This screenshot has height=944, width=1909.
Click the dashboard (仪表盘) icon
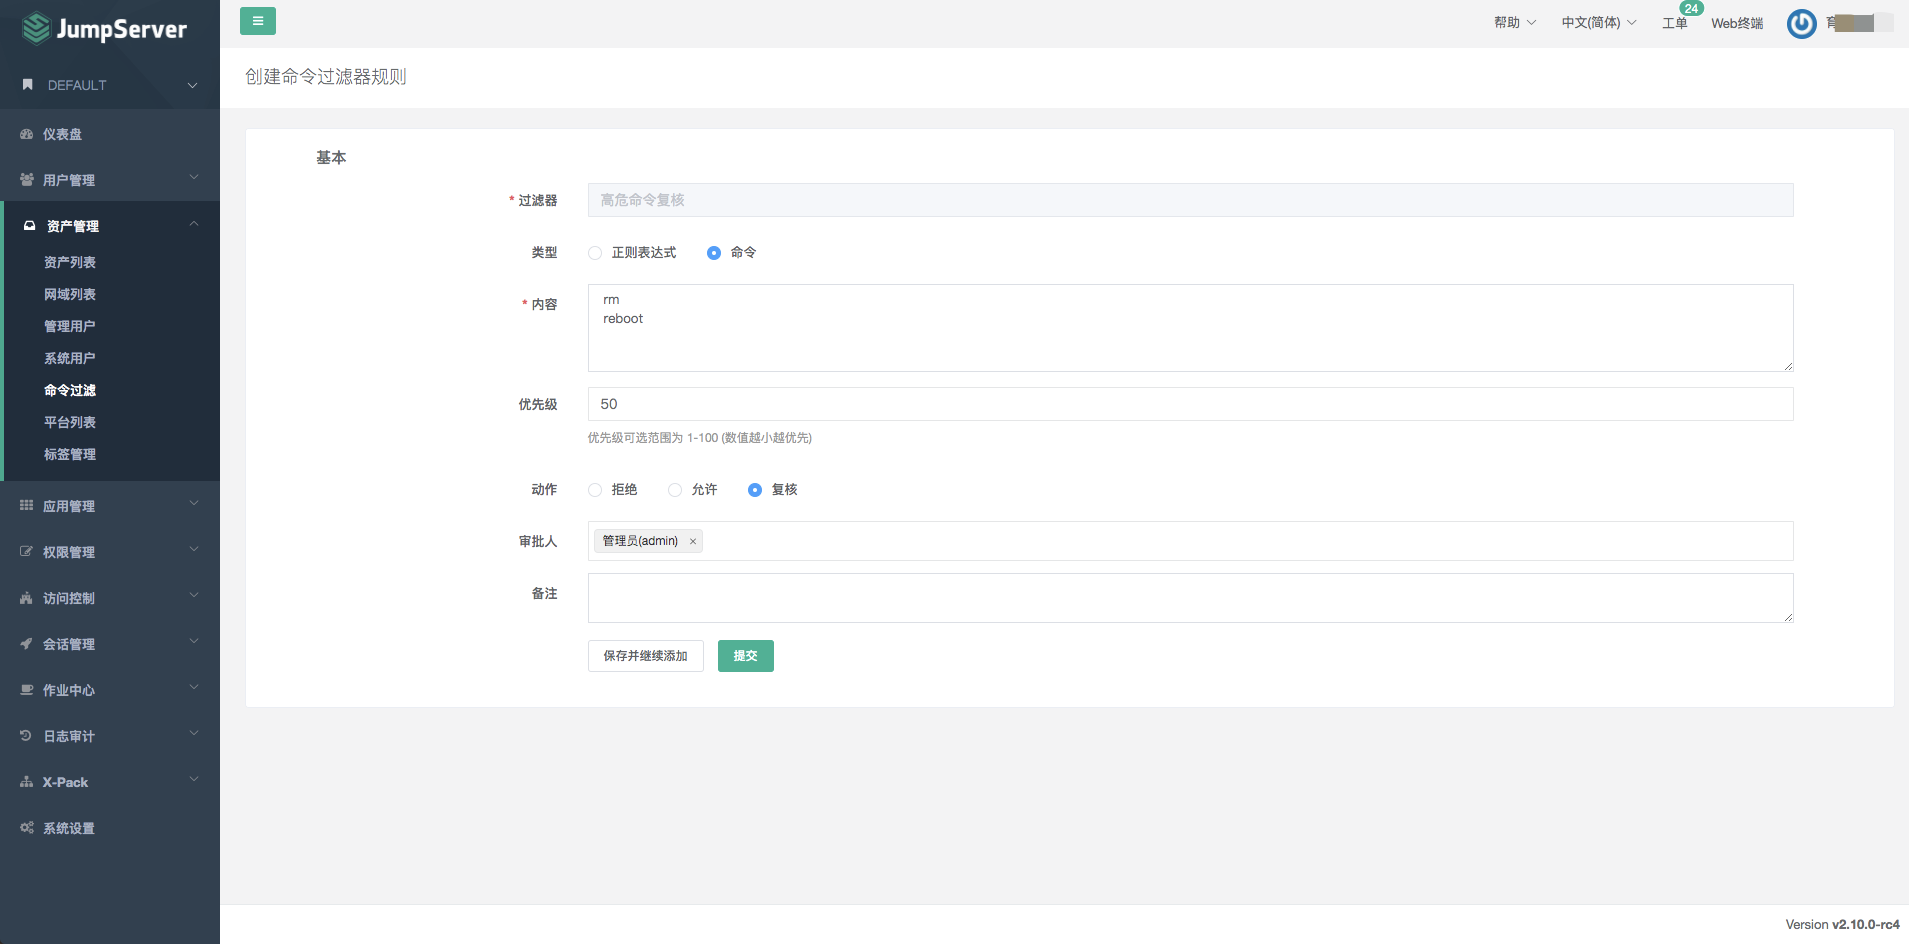tap(27, 134)
